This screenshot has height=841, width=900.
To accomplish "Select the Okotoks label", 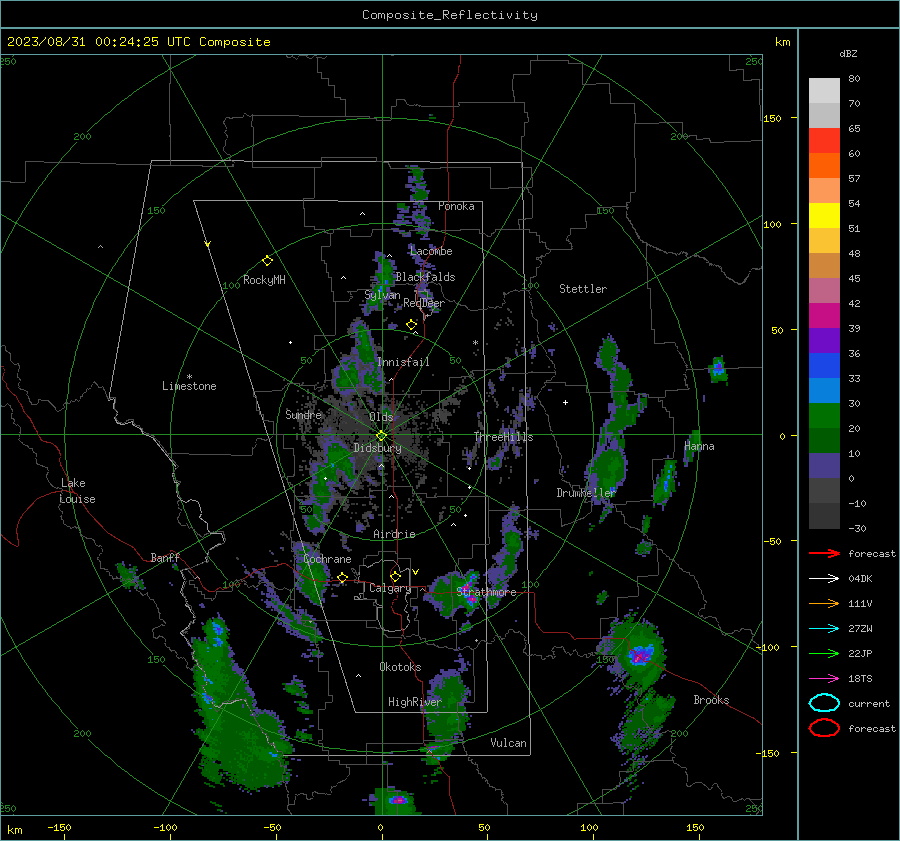I will pos(400,666).
